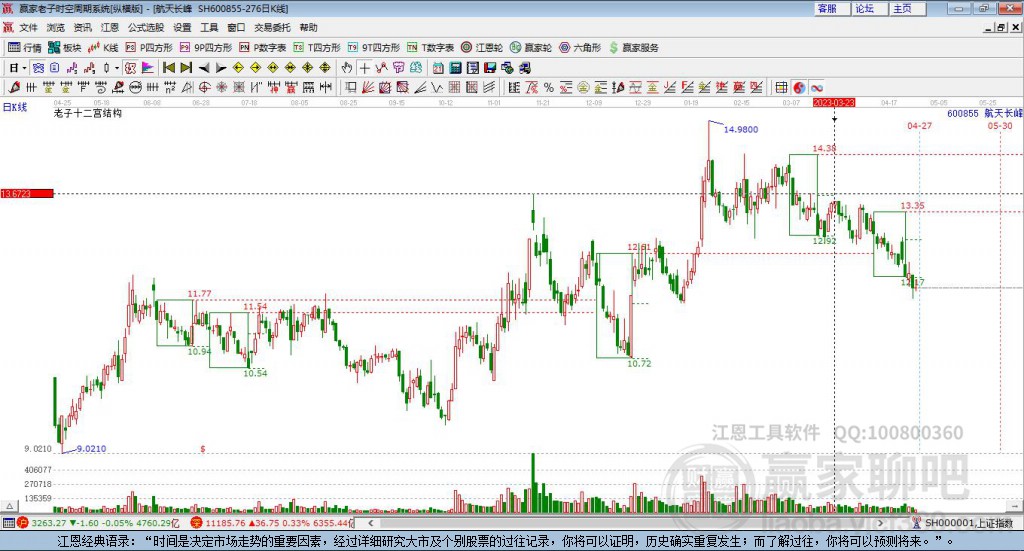Click the red 13.6723 price marker

(27, 193)
